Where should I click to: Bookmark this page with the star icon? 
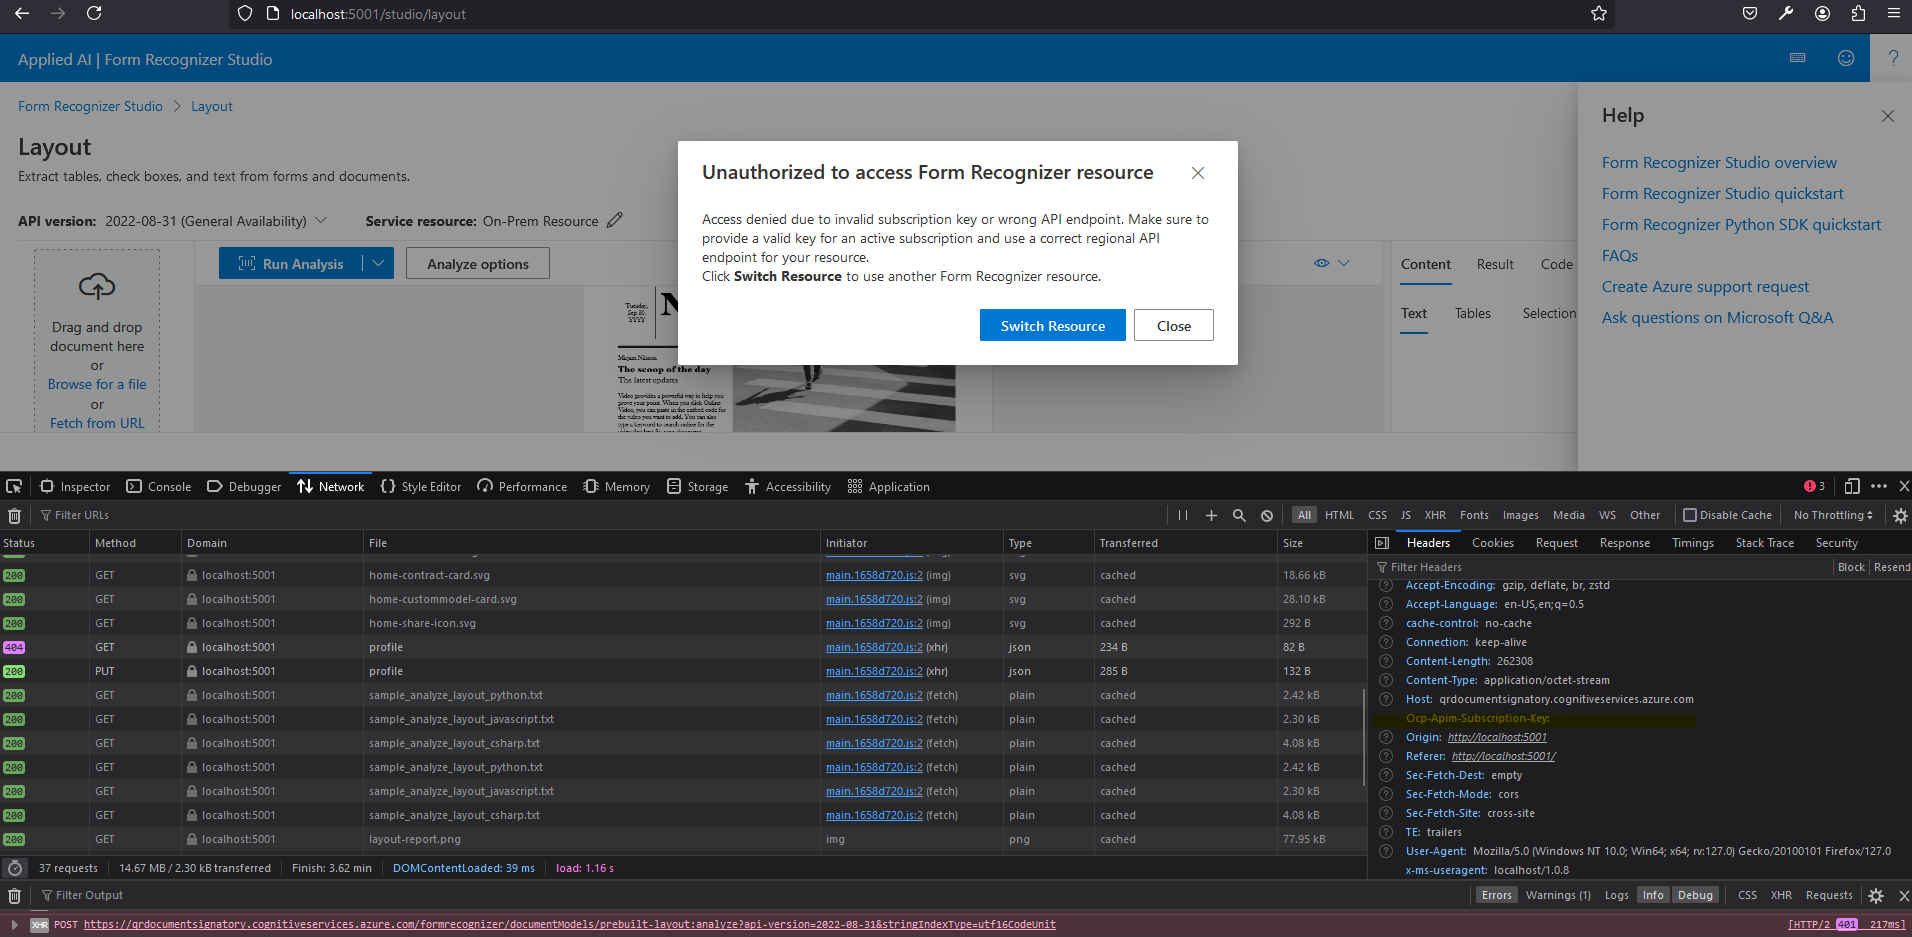pos(1599,14)
